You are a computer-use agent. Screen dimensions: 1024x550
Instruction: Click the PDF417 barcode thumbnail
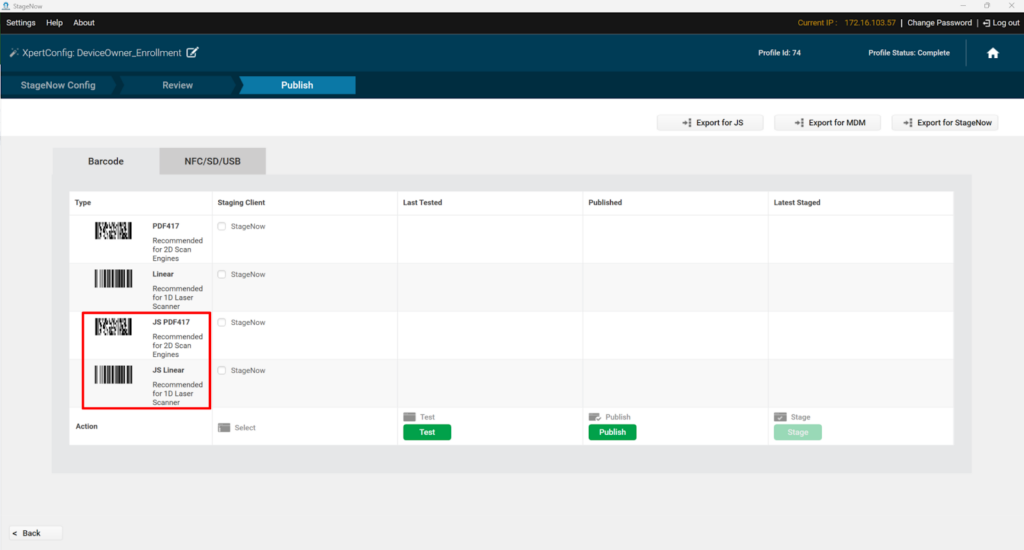(113, 231)
